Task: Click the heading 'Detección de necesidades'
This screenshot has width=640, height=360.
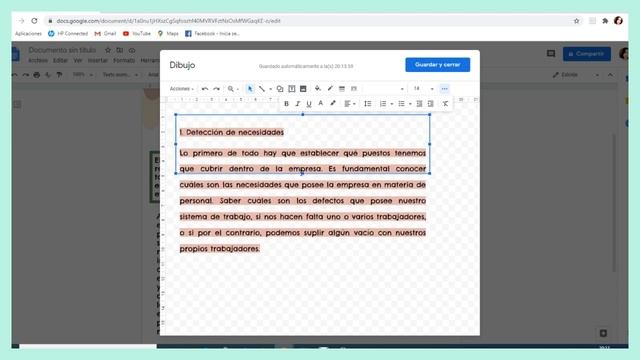Action: coord(235,132)
